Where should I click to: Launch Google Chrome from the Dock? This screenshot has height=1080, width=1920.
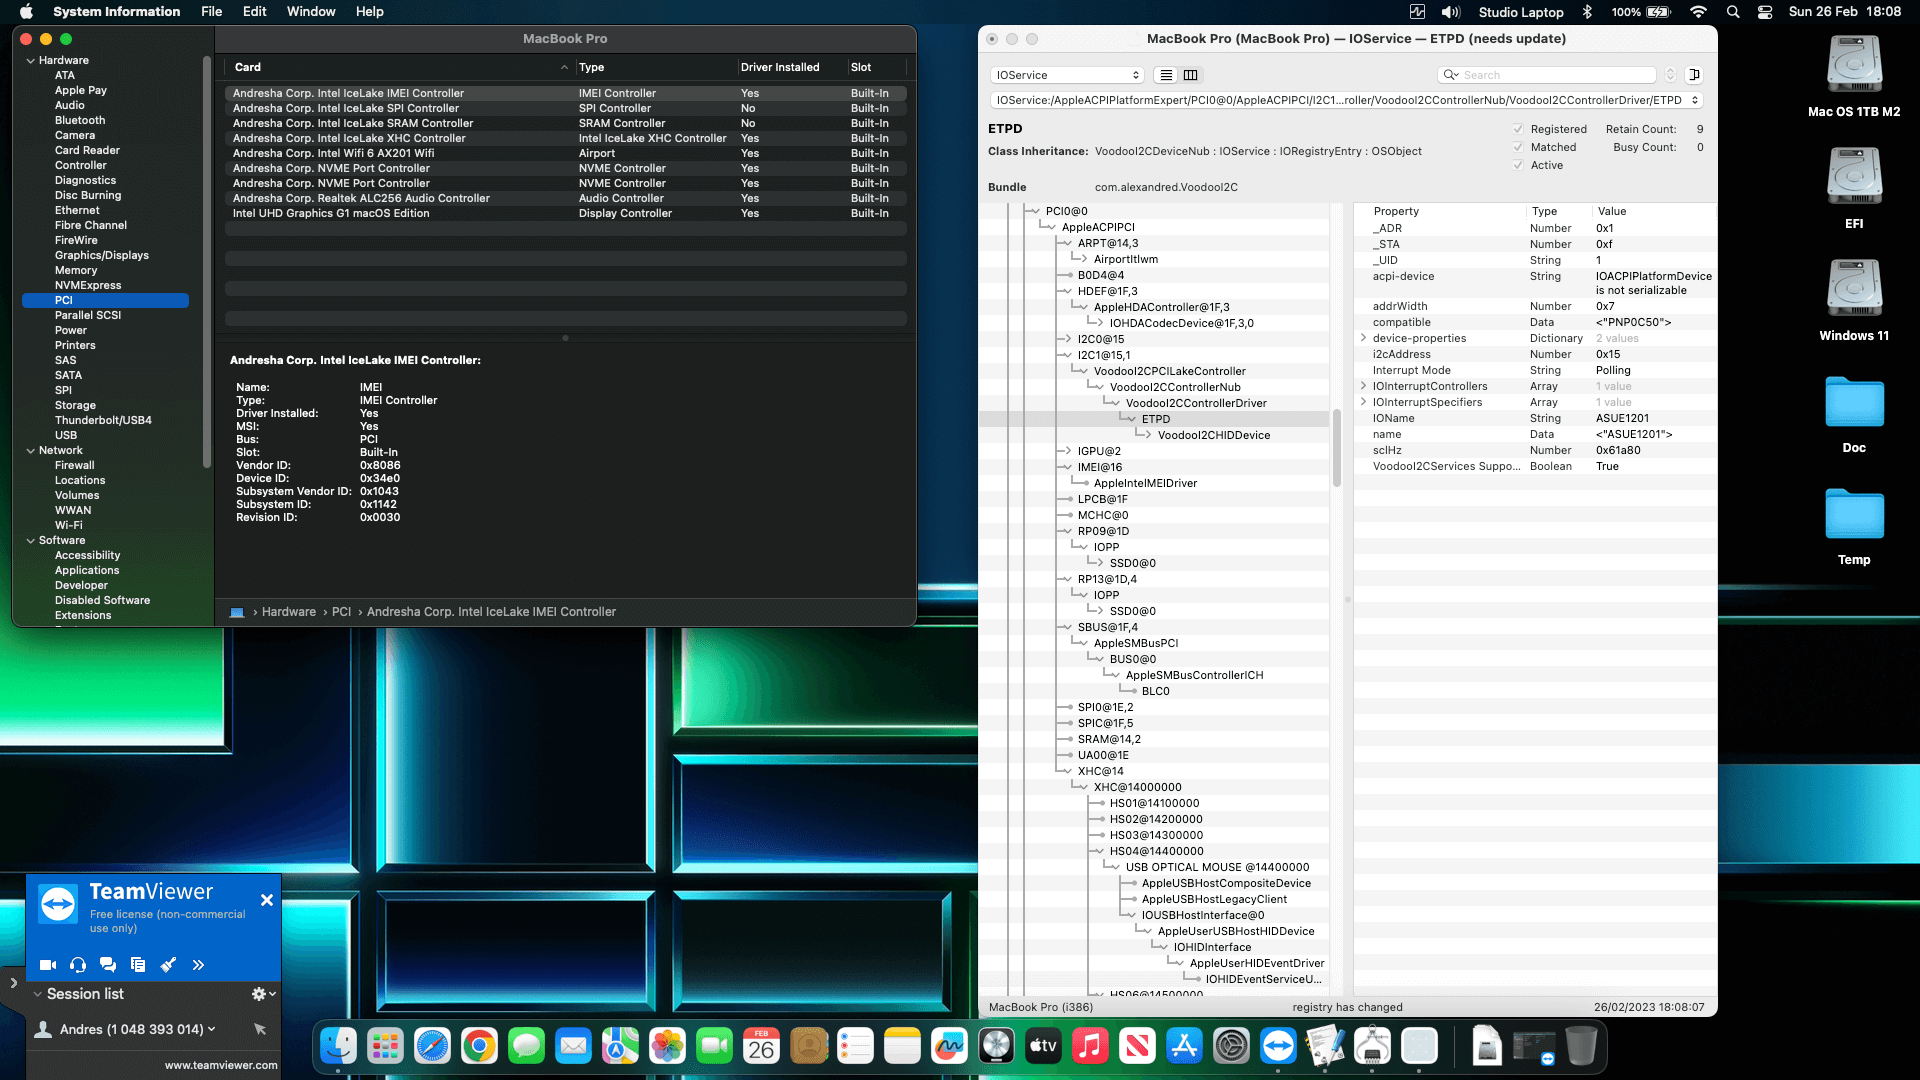(479, 1046)
